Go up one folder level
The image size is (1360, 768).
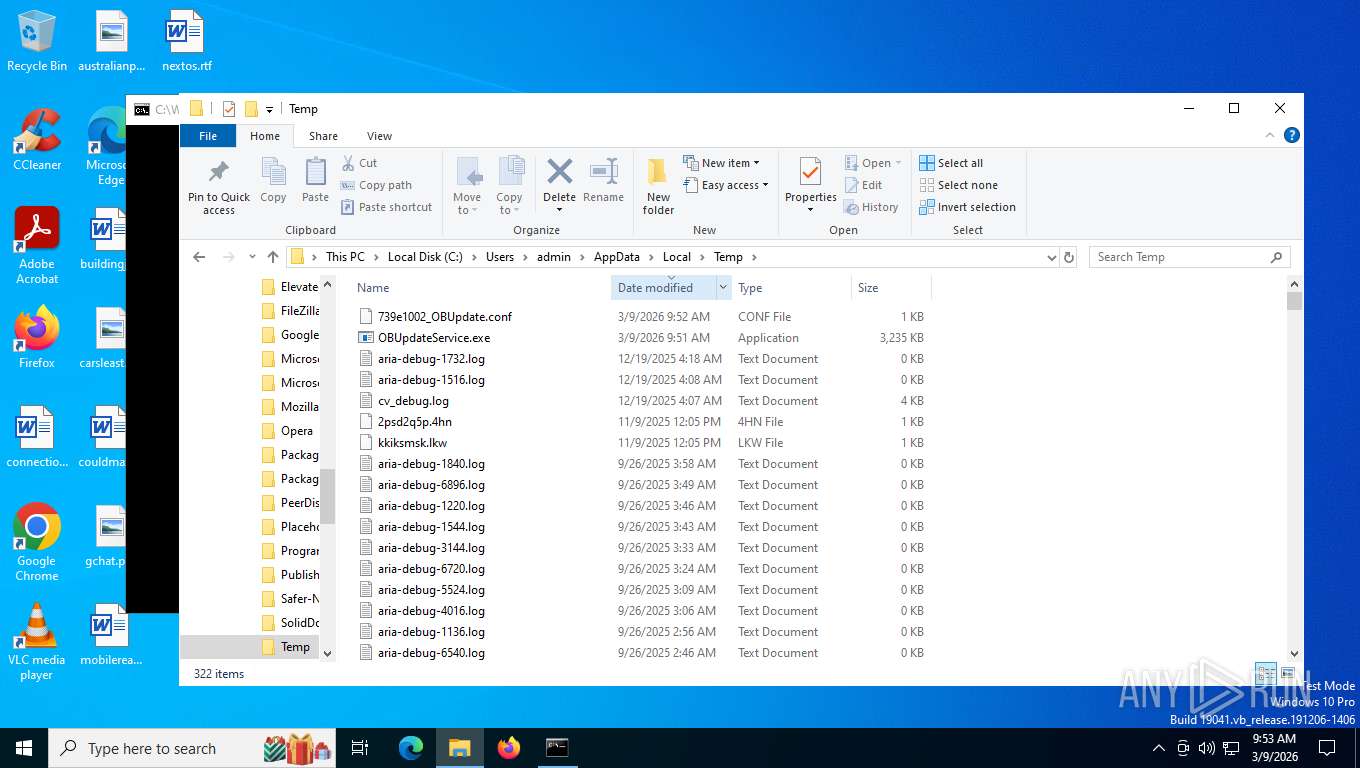coord(272,257)
